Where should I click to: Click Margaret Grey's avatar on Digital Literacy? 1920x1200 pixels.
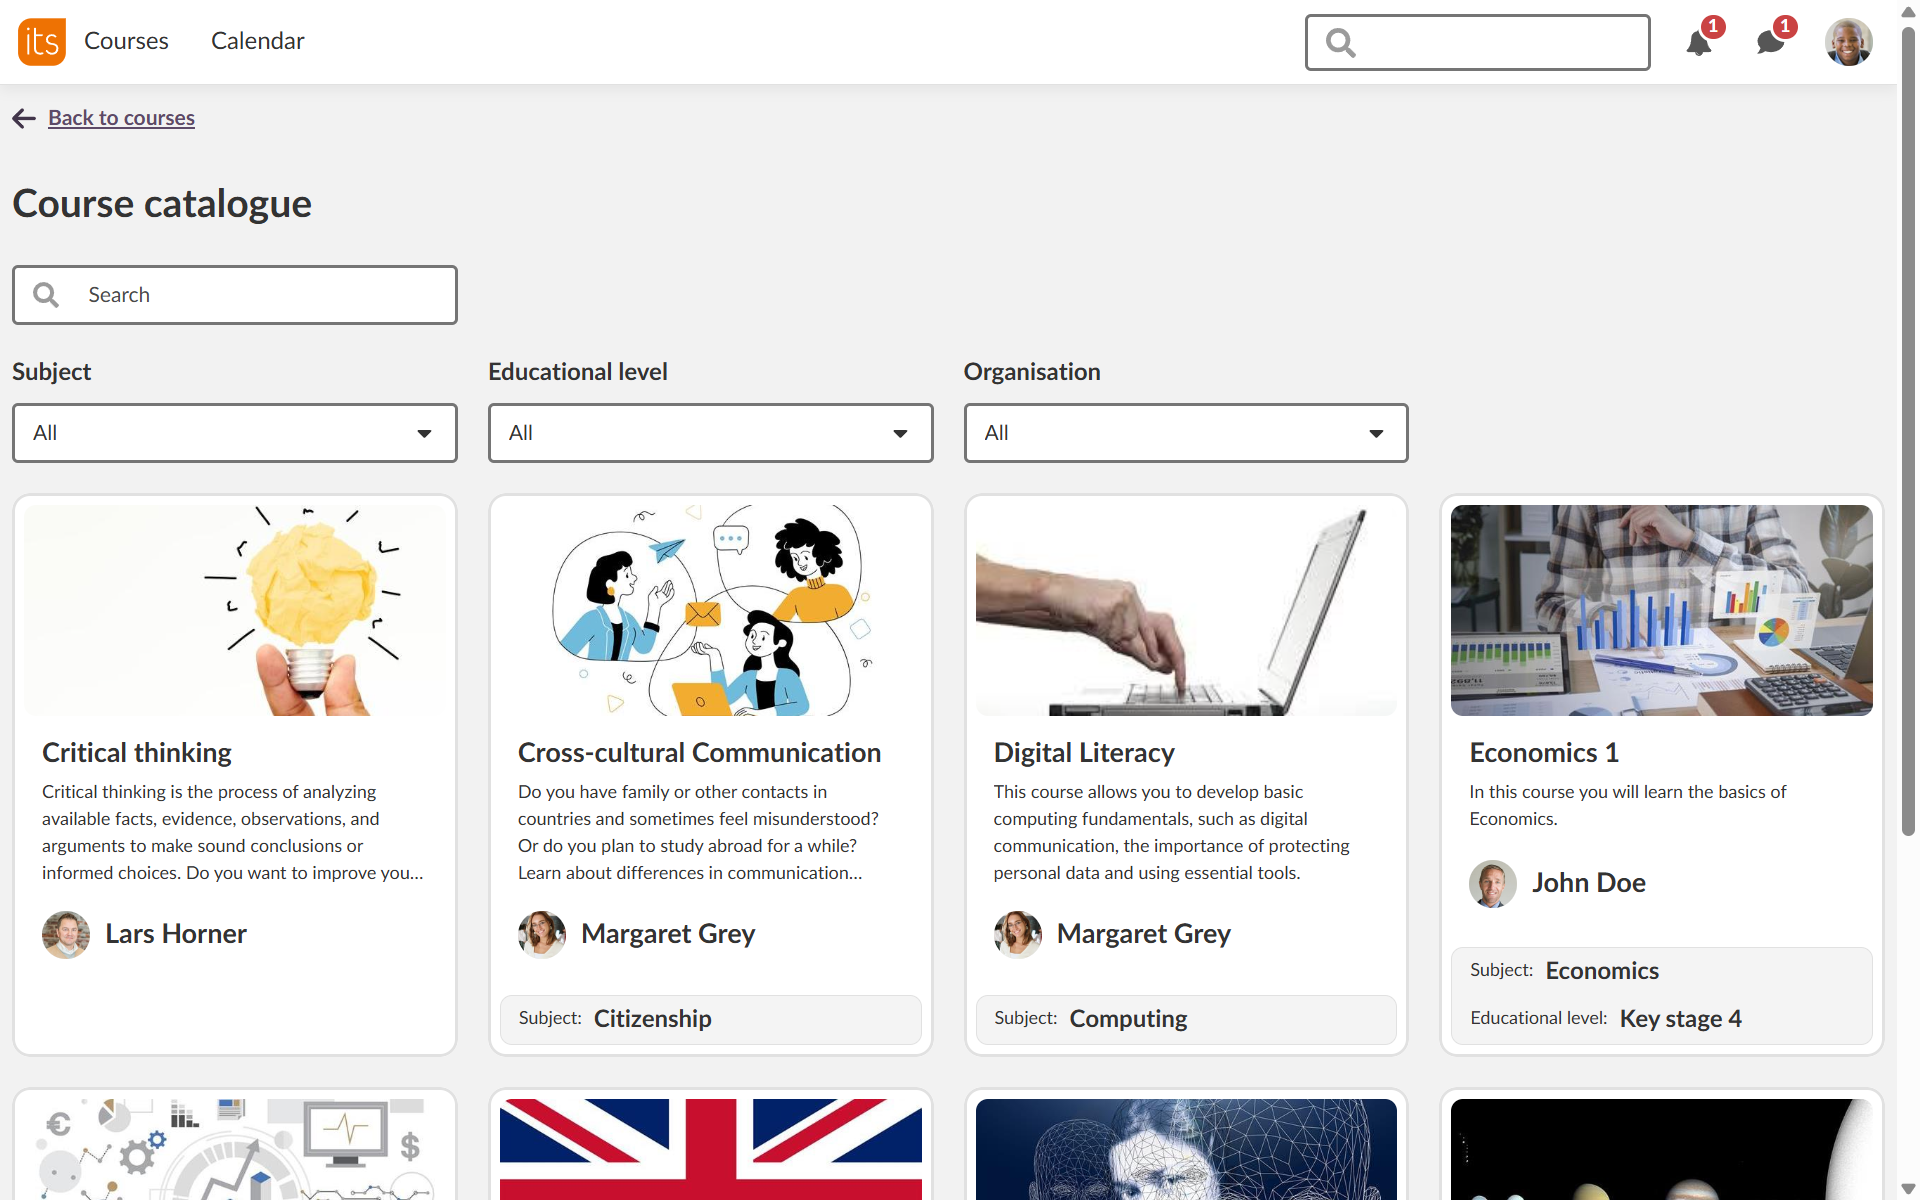point(1017,934)
